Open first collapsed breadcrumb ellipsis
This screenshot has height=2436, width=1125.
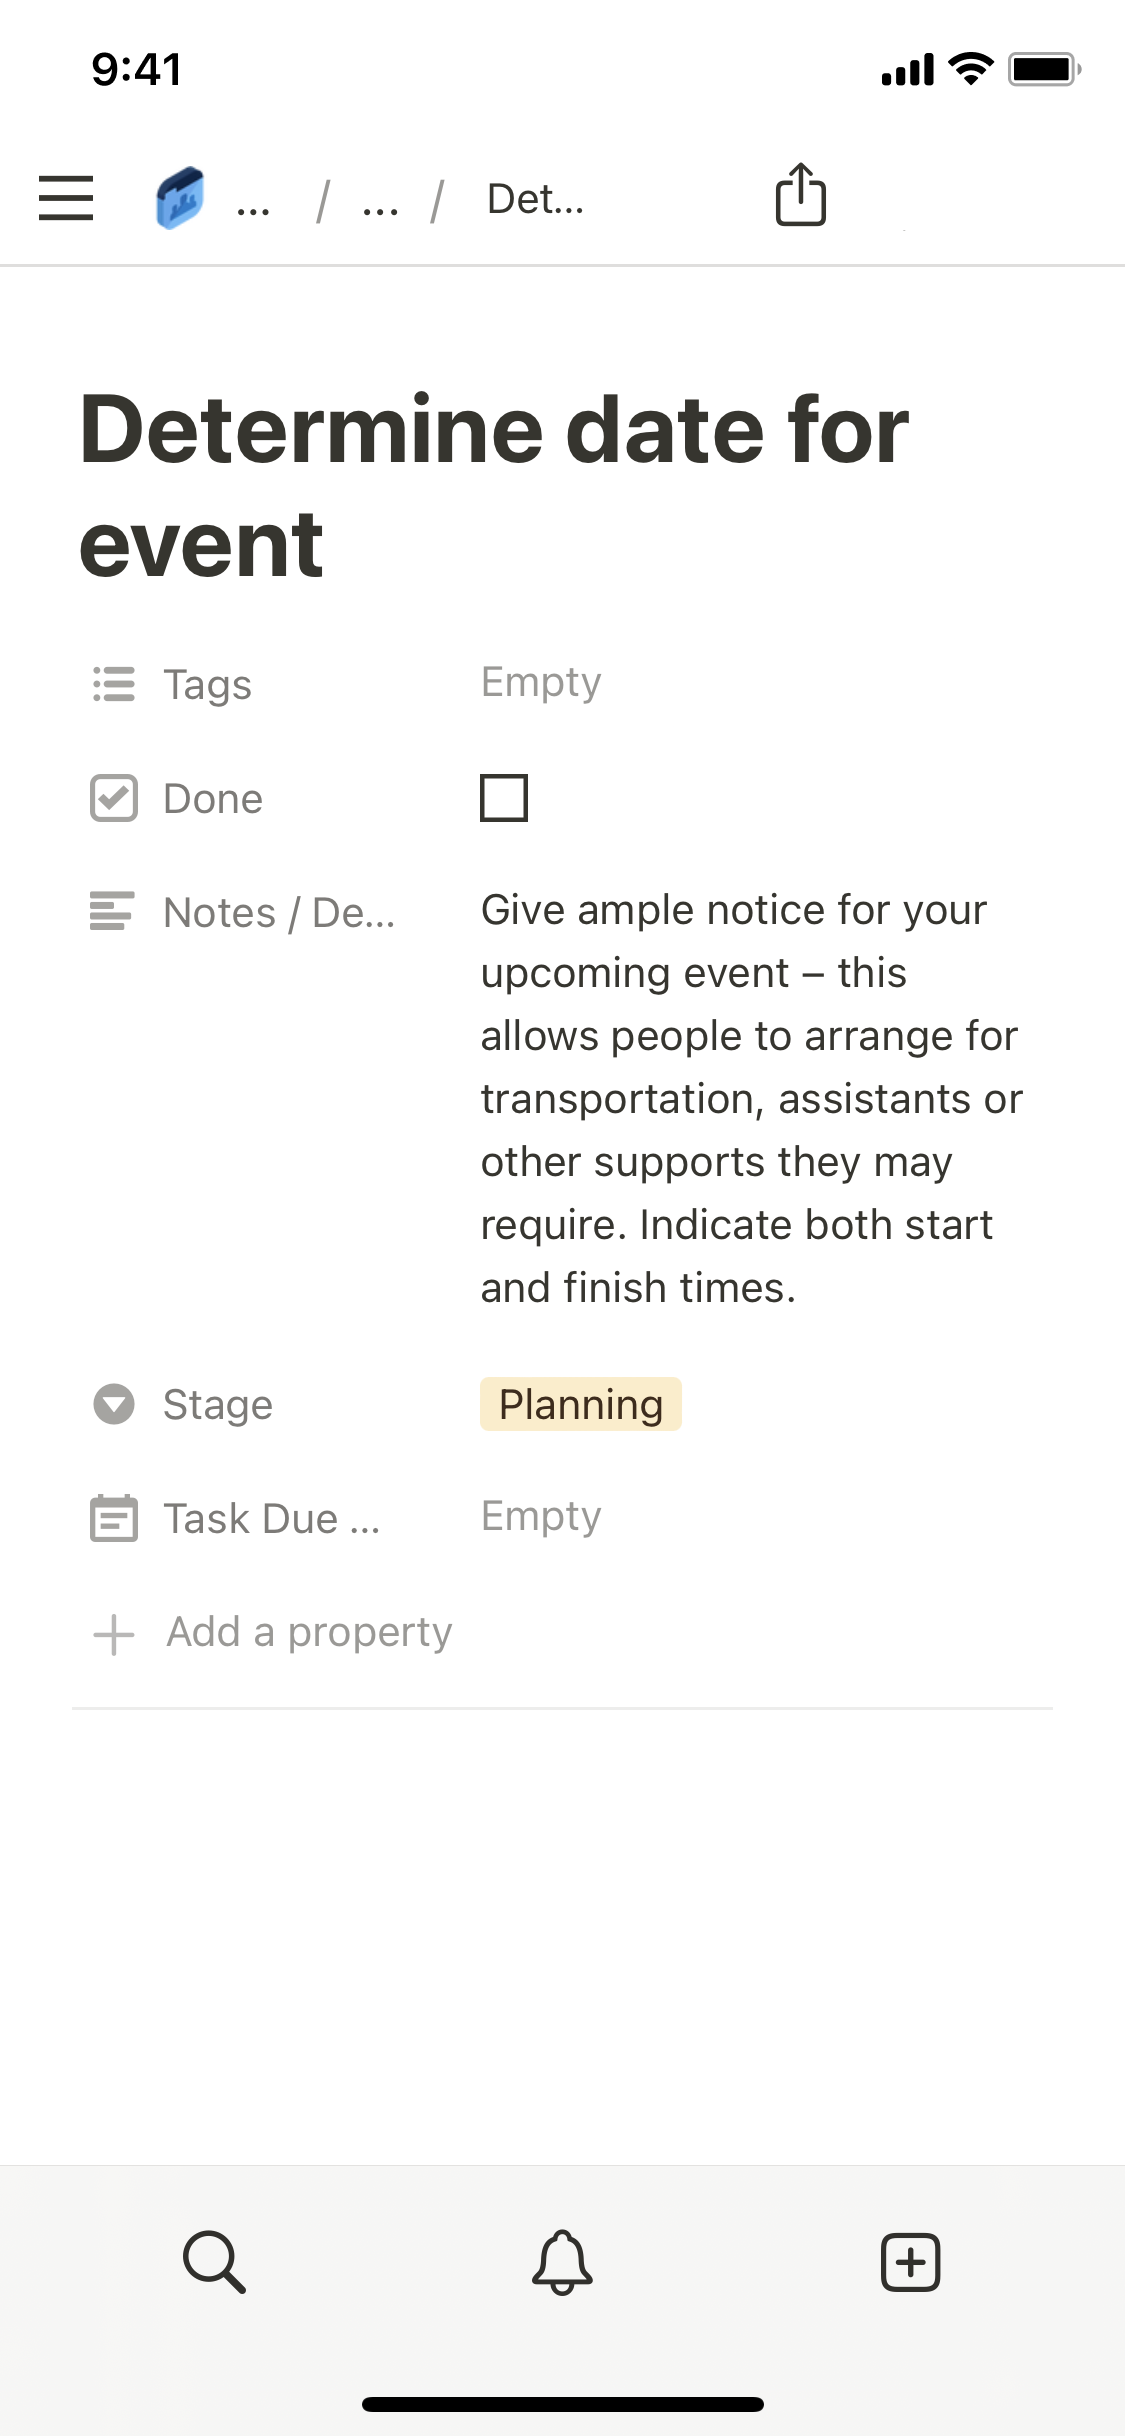(x=253, y=205)
